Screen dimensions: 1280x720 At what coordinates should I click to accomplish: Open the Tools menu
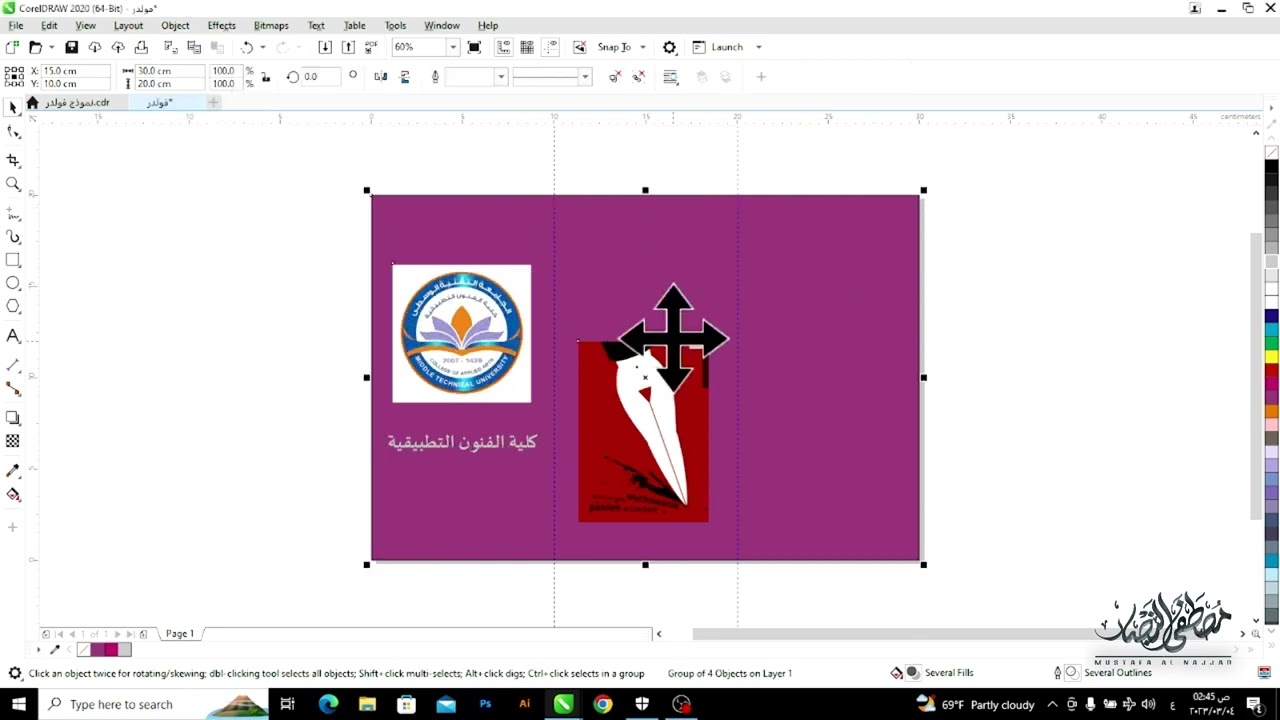tap(395, 25)
